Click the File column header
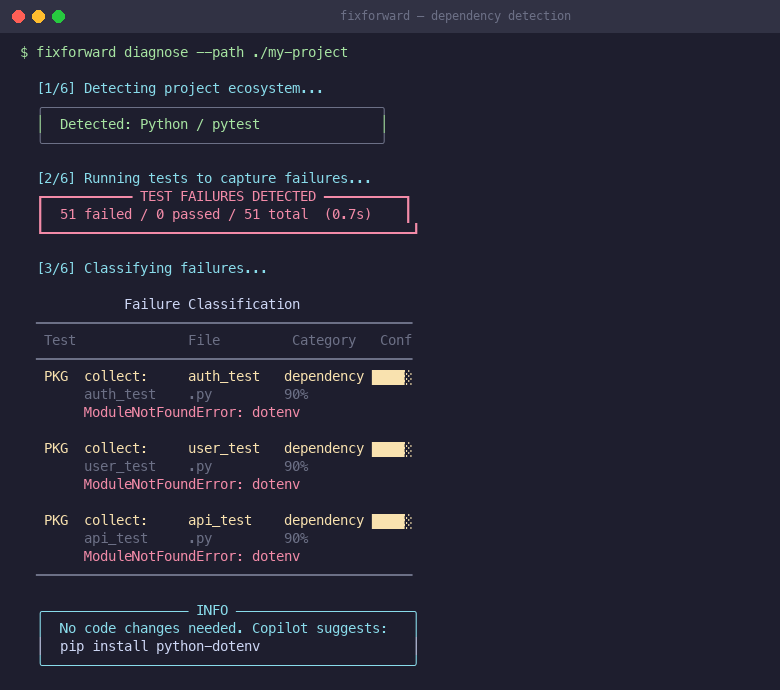780x690 pixels. tap(204, 341)
